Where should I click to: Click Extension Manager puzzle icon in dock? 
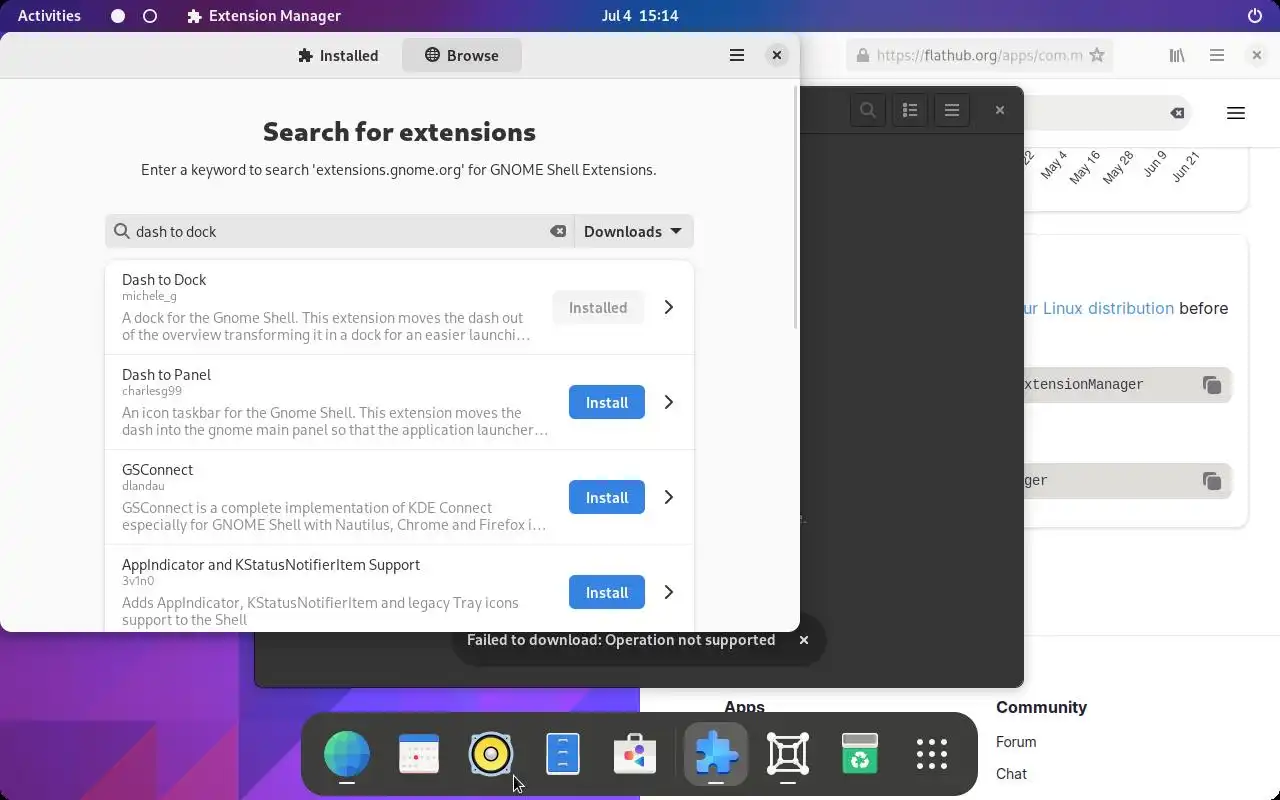tap(716, 754)
